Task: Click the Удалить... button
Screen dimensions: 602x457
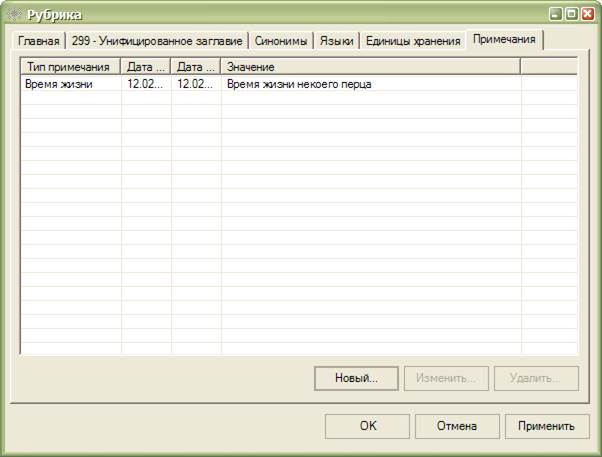Action: coord(536,379)
